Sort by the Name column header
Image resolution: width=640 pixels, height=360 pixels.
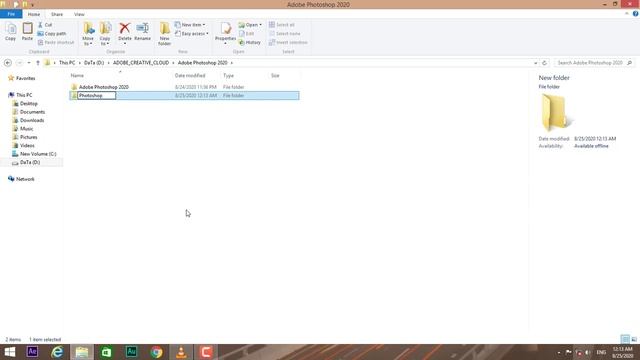(x=77, y=76)
